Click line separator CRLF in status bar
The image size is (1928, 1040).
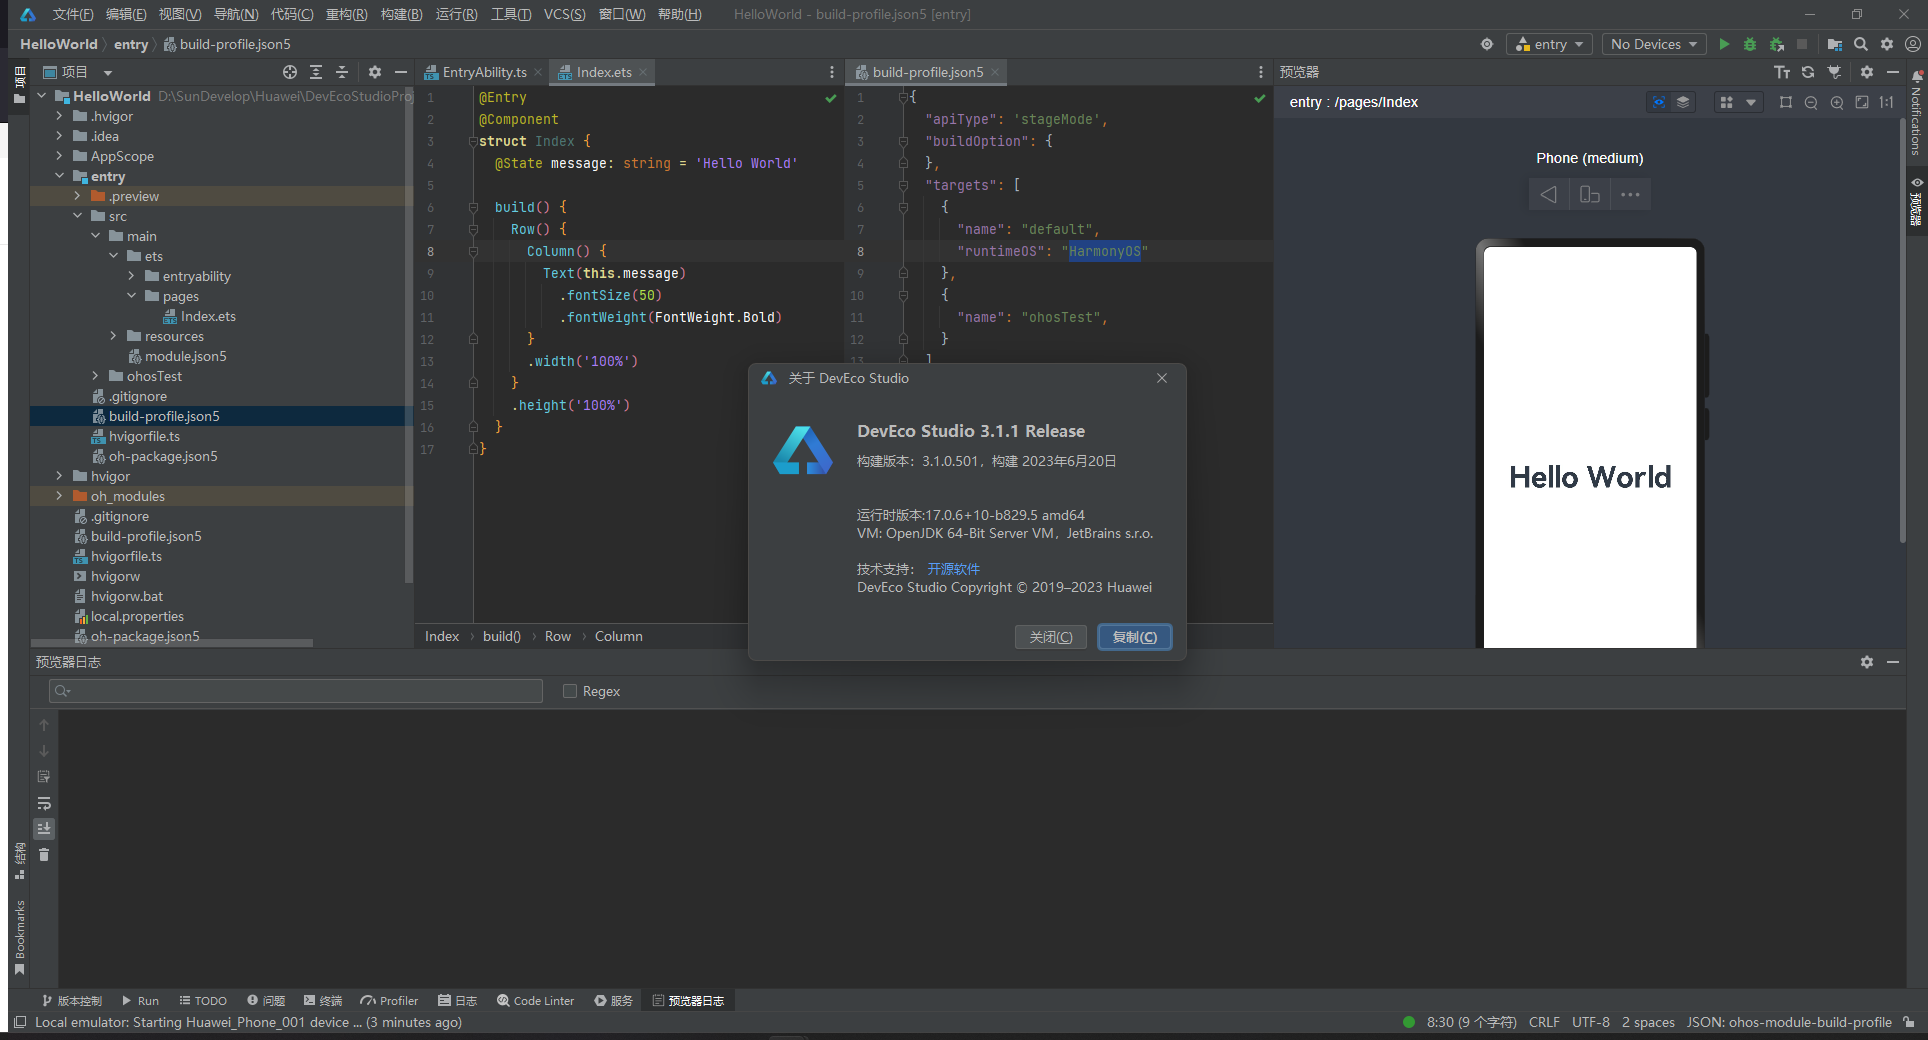[x=1544, y=1022]
